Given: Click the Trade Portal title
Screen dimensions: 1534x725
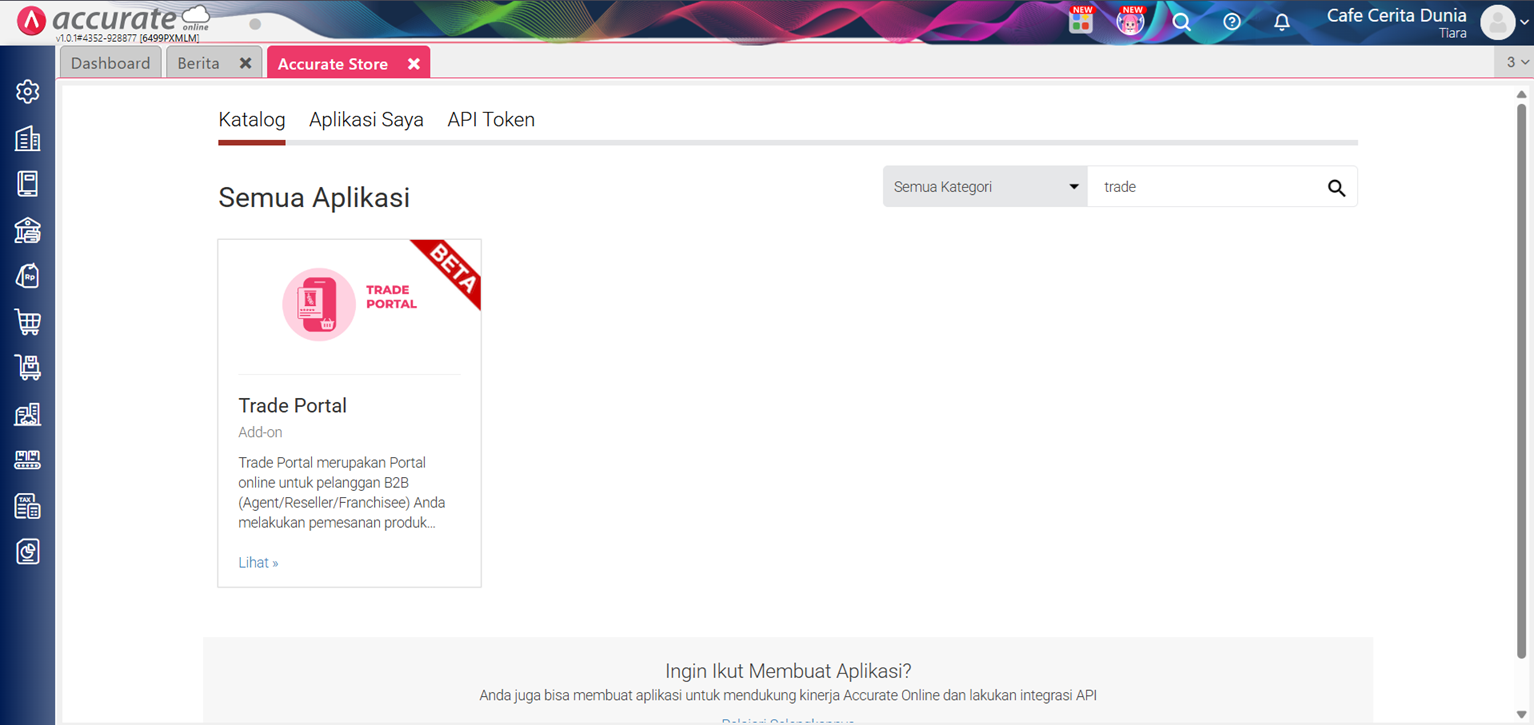Looking at the screenshot, I should coord(292,406).
